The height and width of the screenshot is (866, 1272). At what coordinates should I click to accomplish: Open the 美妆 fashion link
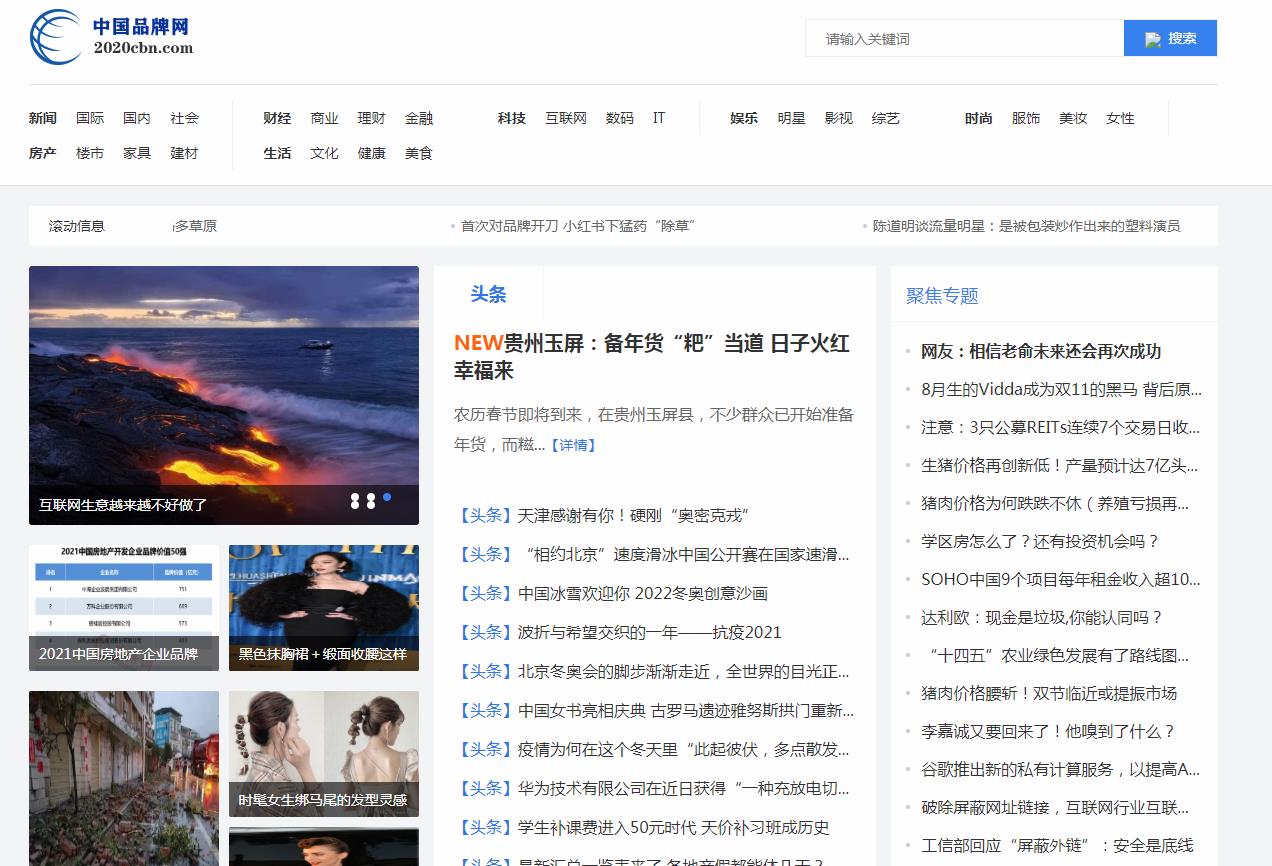[x=1073, y=118]
